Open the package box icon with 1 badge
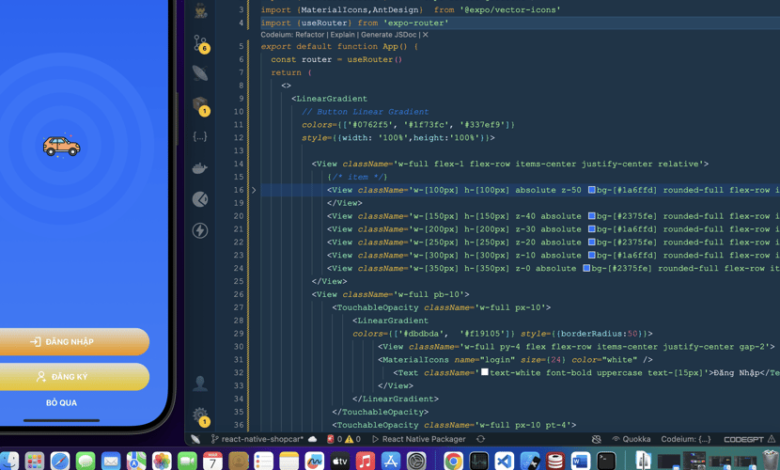 201,105
